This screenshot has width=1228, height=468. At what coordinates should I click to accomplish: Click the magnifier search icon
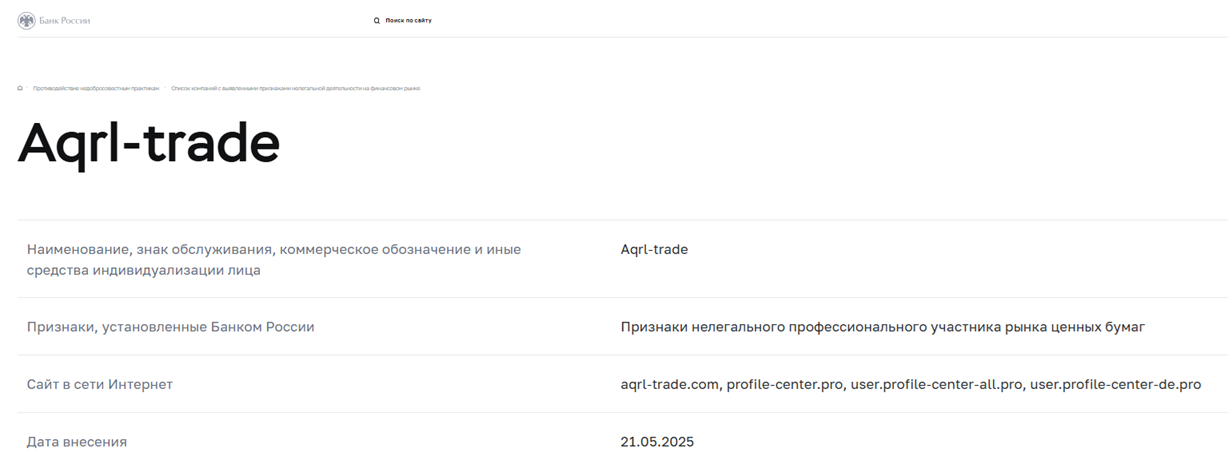point(377,20)
